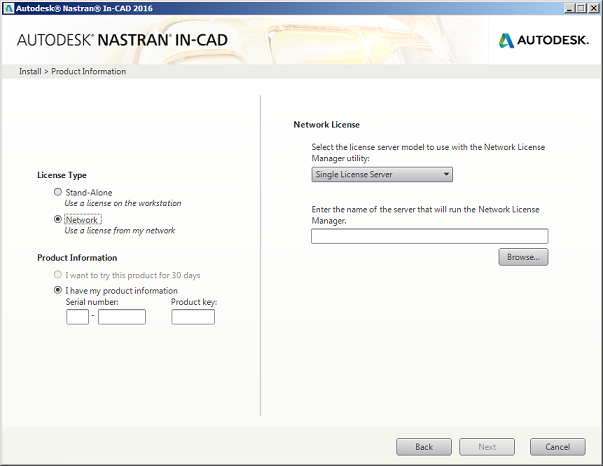Go back with the Back button
The image size is (603, 466).
(x=424, y=447)
